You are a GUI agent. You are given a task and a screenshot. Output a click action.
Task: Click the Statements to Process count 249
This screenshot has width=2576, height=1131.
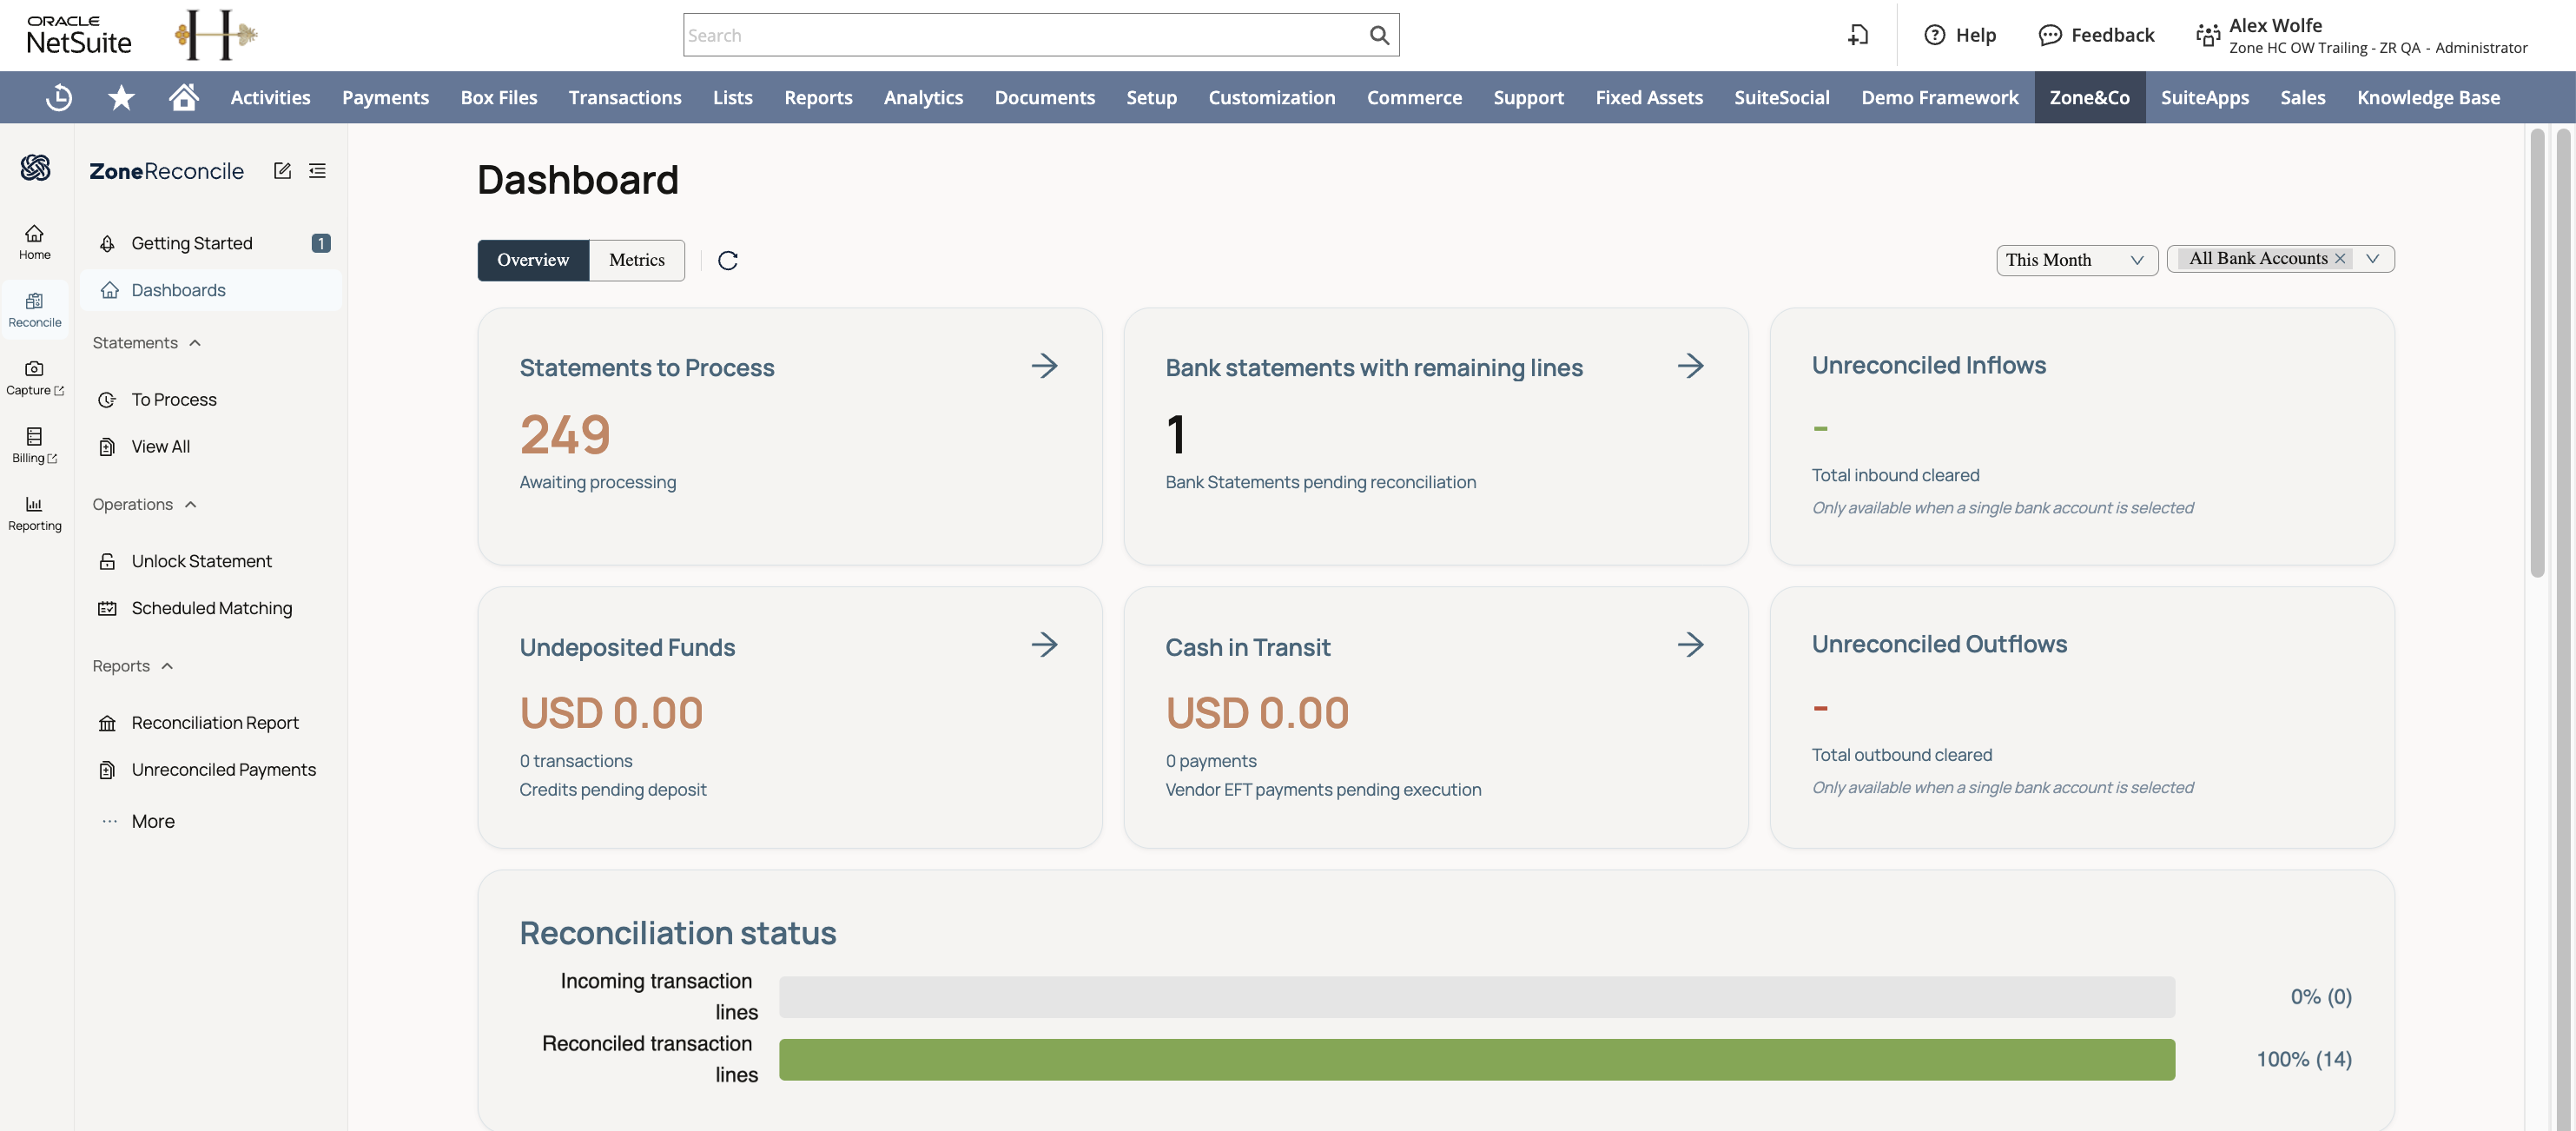[x=565, y=434]
